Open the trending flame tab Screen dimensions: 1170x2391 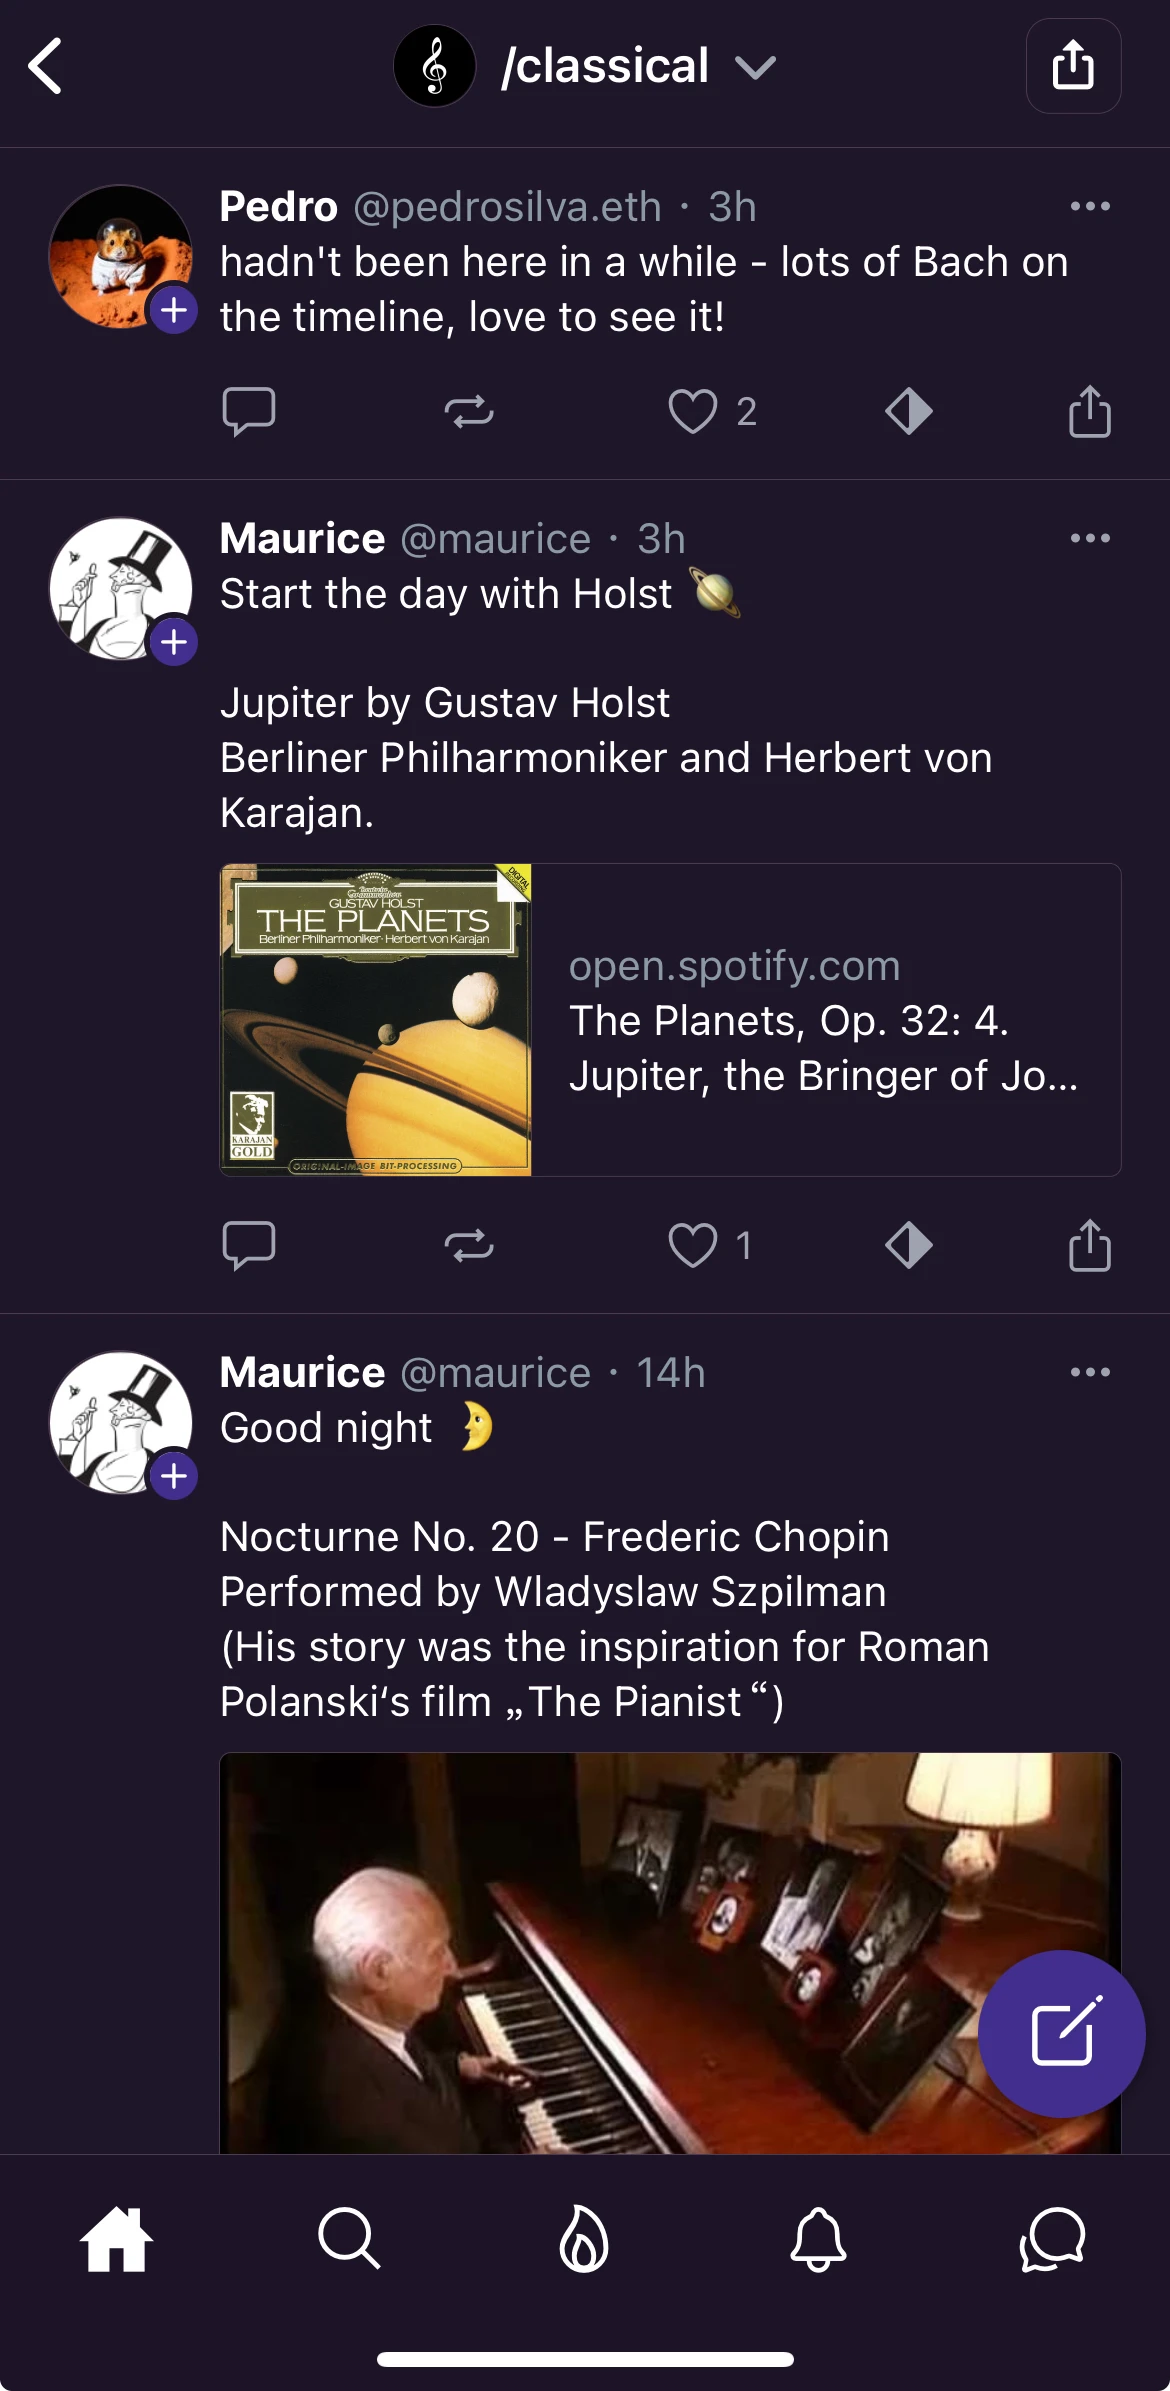584,2239
